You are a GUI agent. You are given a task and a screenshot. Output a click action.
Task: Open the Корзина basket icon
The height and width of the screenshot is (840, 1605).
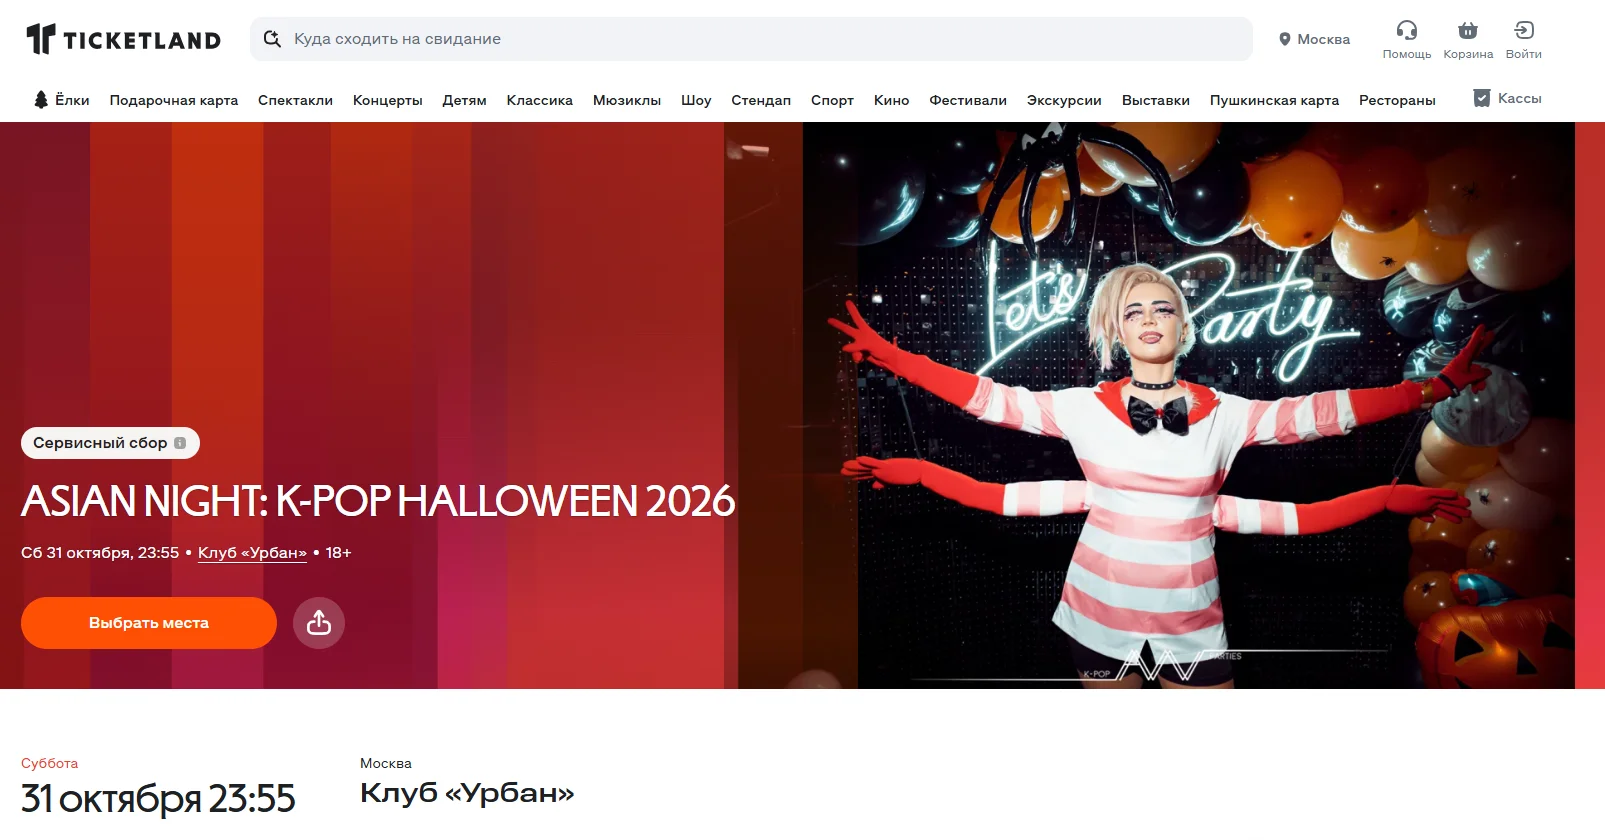pos(1468,30)
